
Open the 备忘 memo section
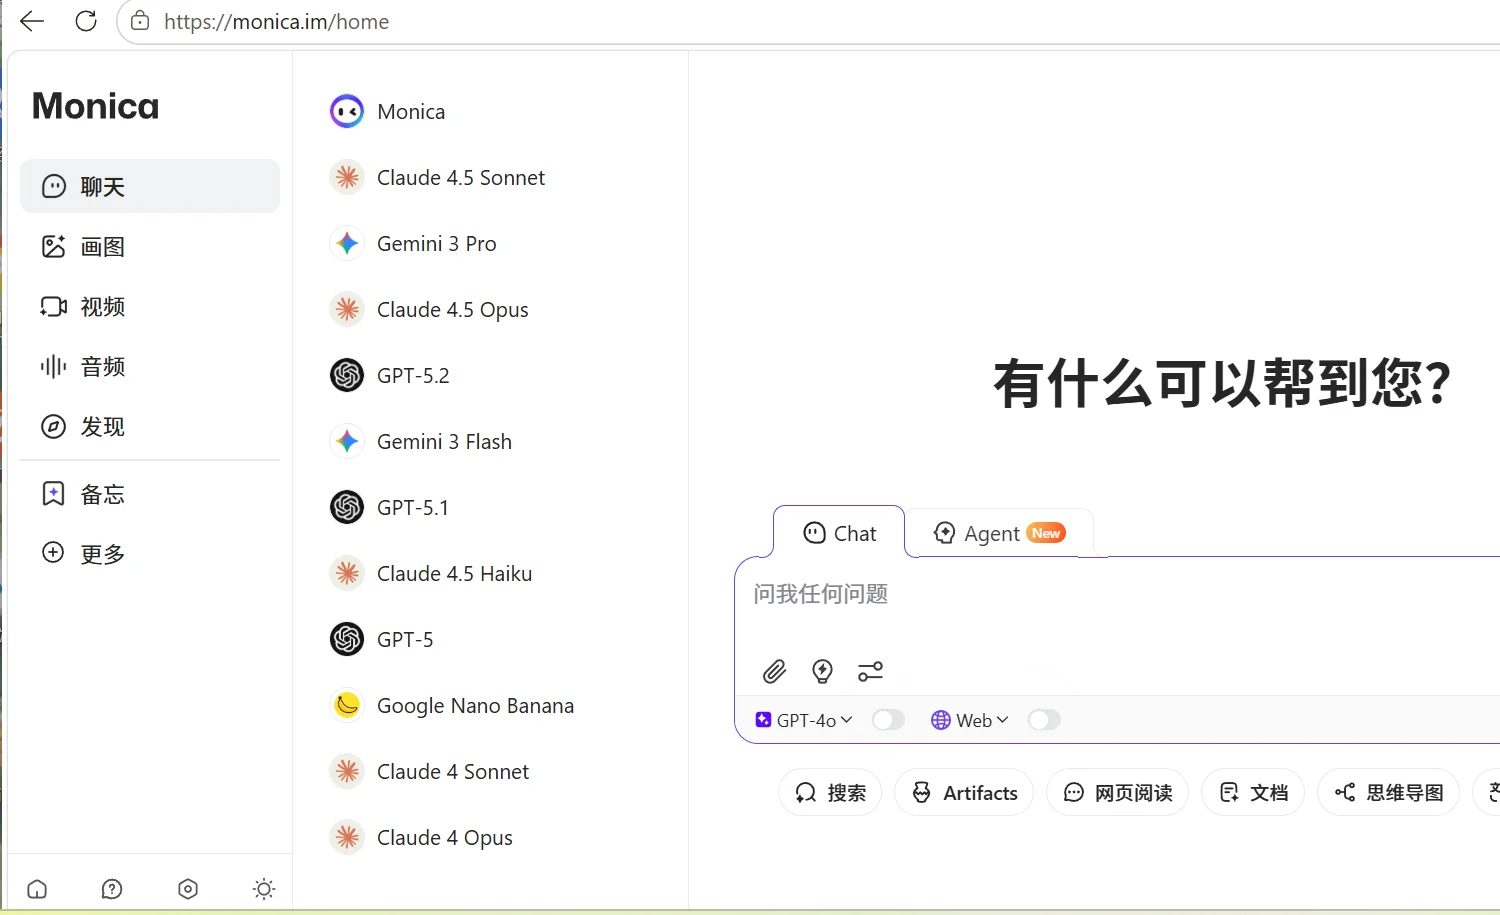[x=150, y=493]
